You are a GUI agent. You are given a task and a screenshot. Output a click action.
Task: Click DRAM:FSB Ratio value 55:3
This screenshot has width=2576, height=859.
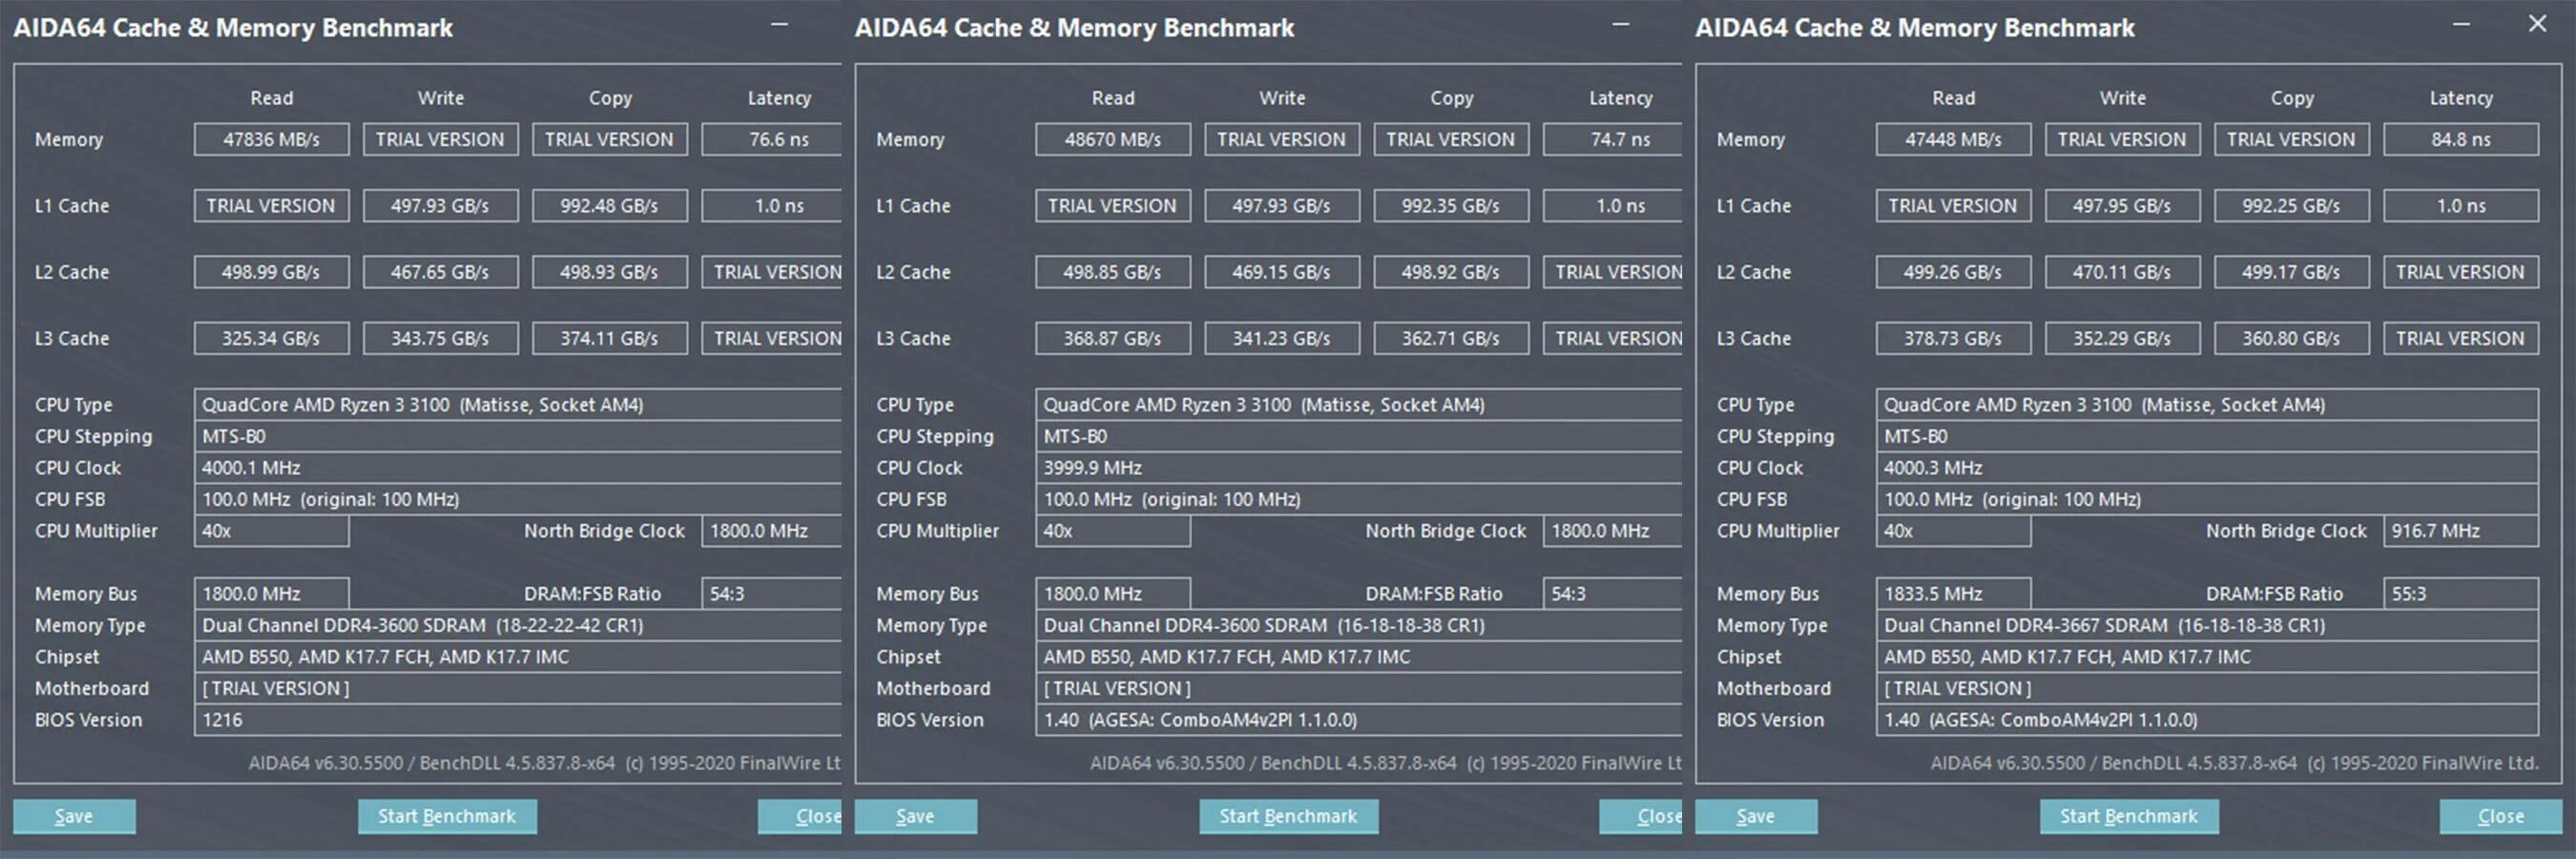pyautogui.click(x=2461, y=593)
